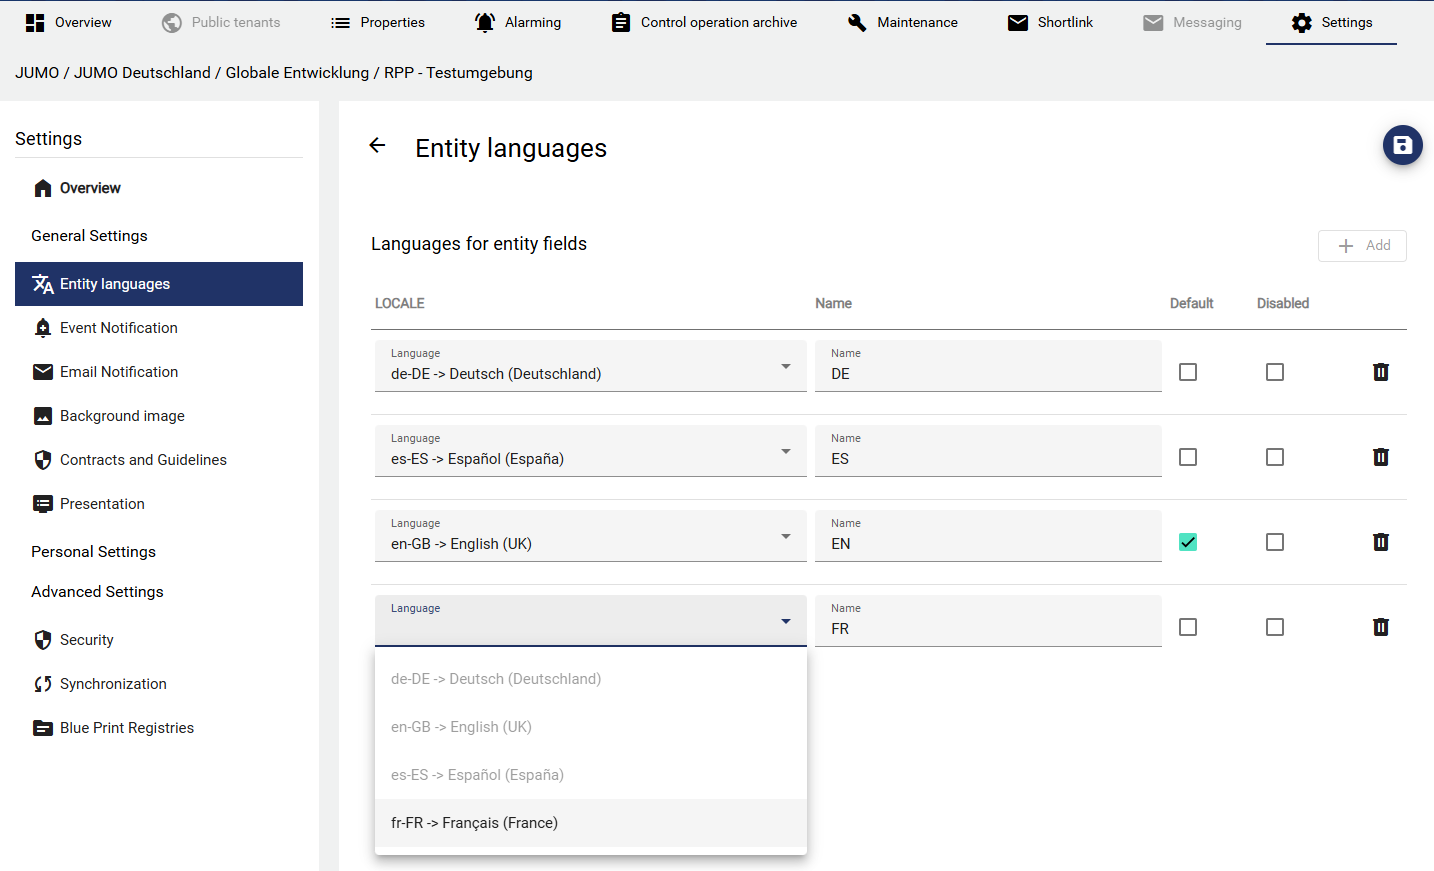Click the Add language button

coord(1362,246)
